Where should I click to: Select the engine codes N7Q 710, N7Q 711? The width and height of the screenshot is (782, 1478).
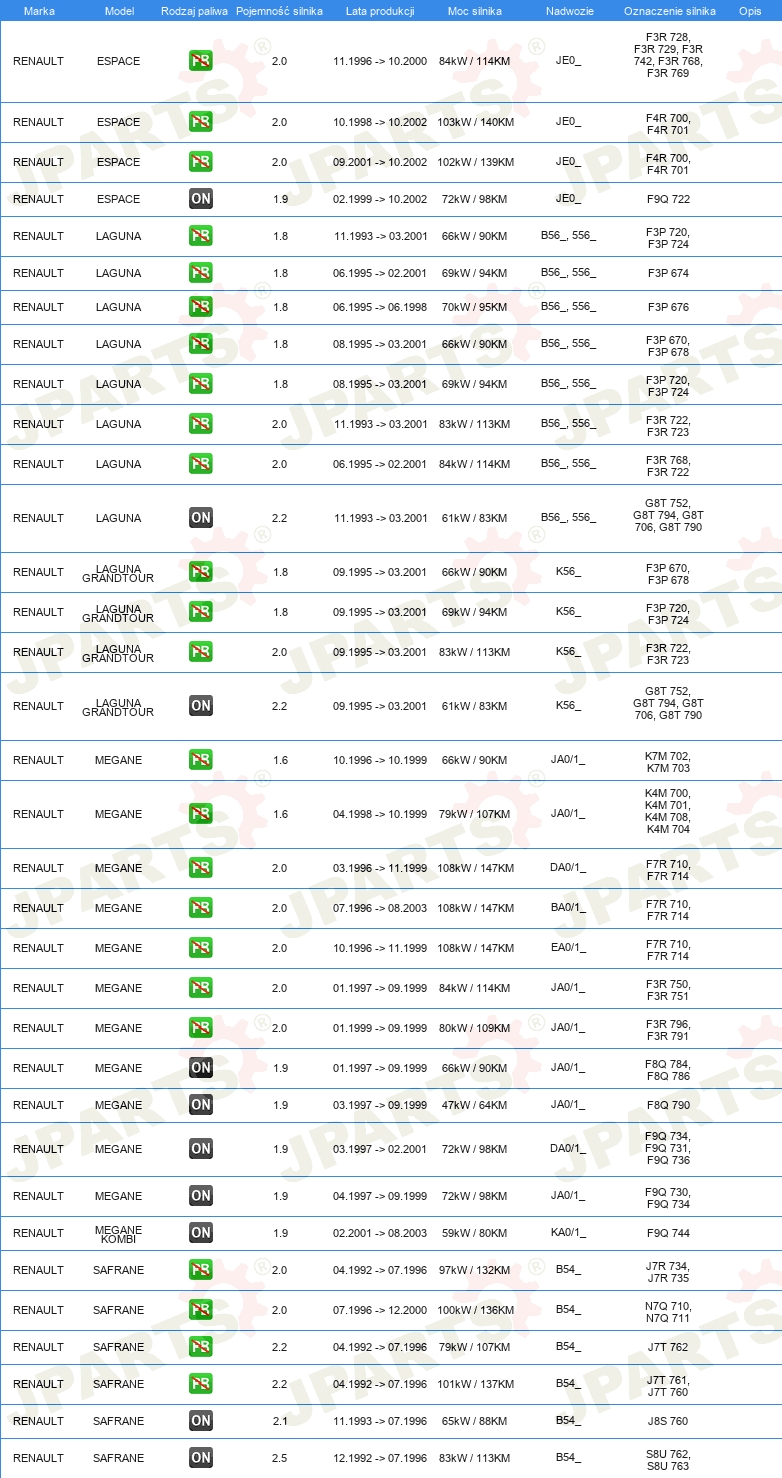[668, 1310]
